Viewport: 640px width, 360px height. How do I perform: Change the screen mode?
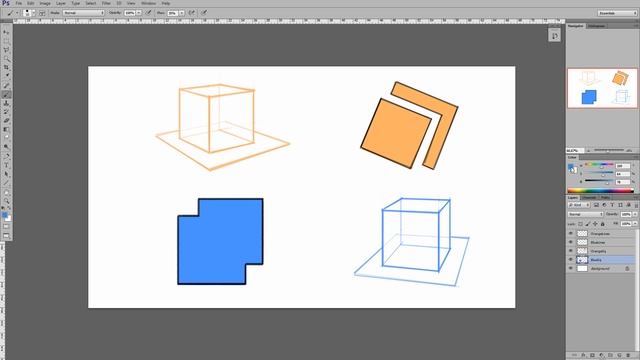point(6,236)
